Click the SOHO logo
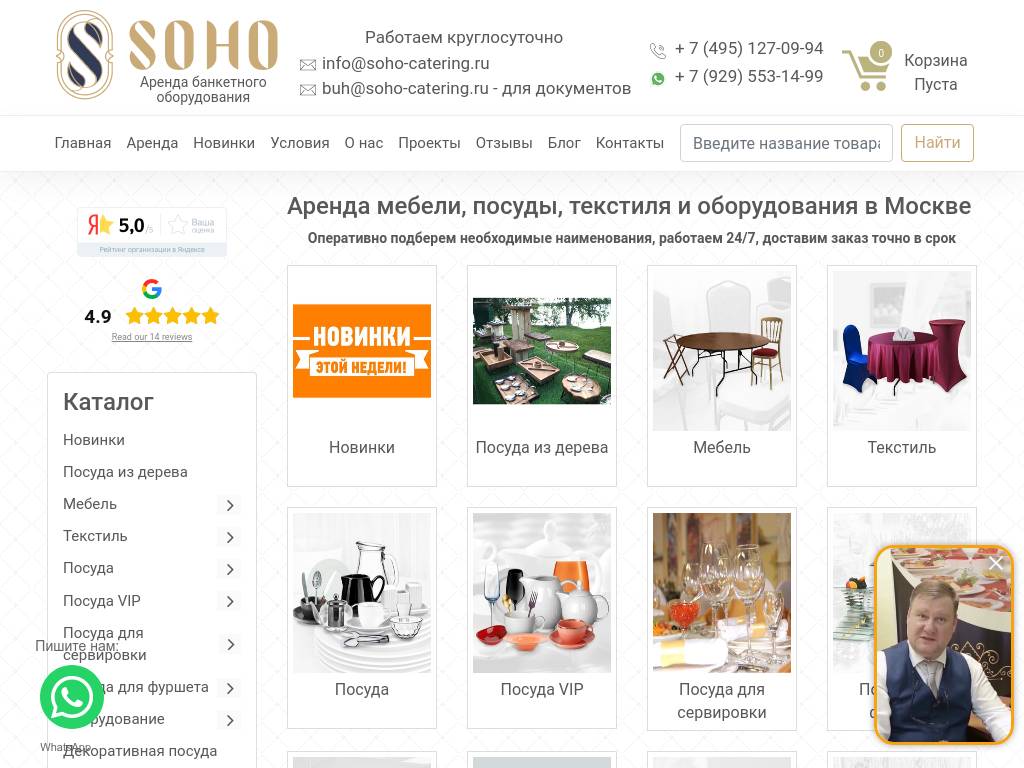Screen dimensions: 1024x768 168,56
